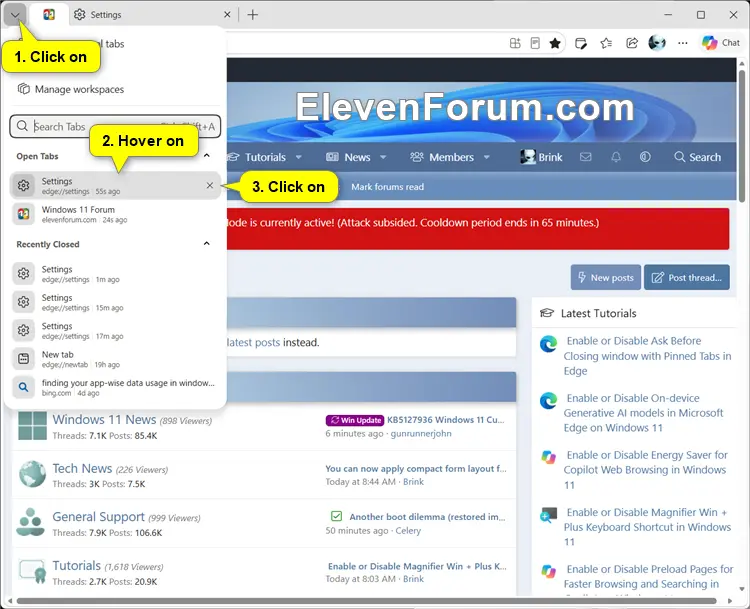Image resolution: width=750 pixels, height=609 pixels.
Task: Open the collections toolbar icon
Action: point(581,44)
